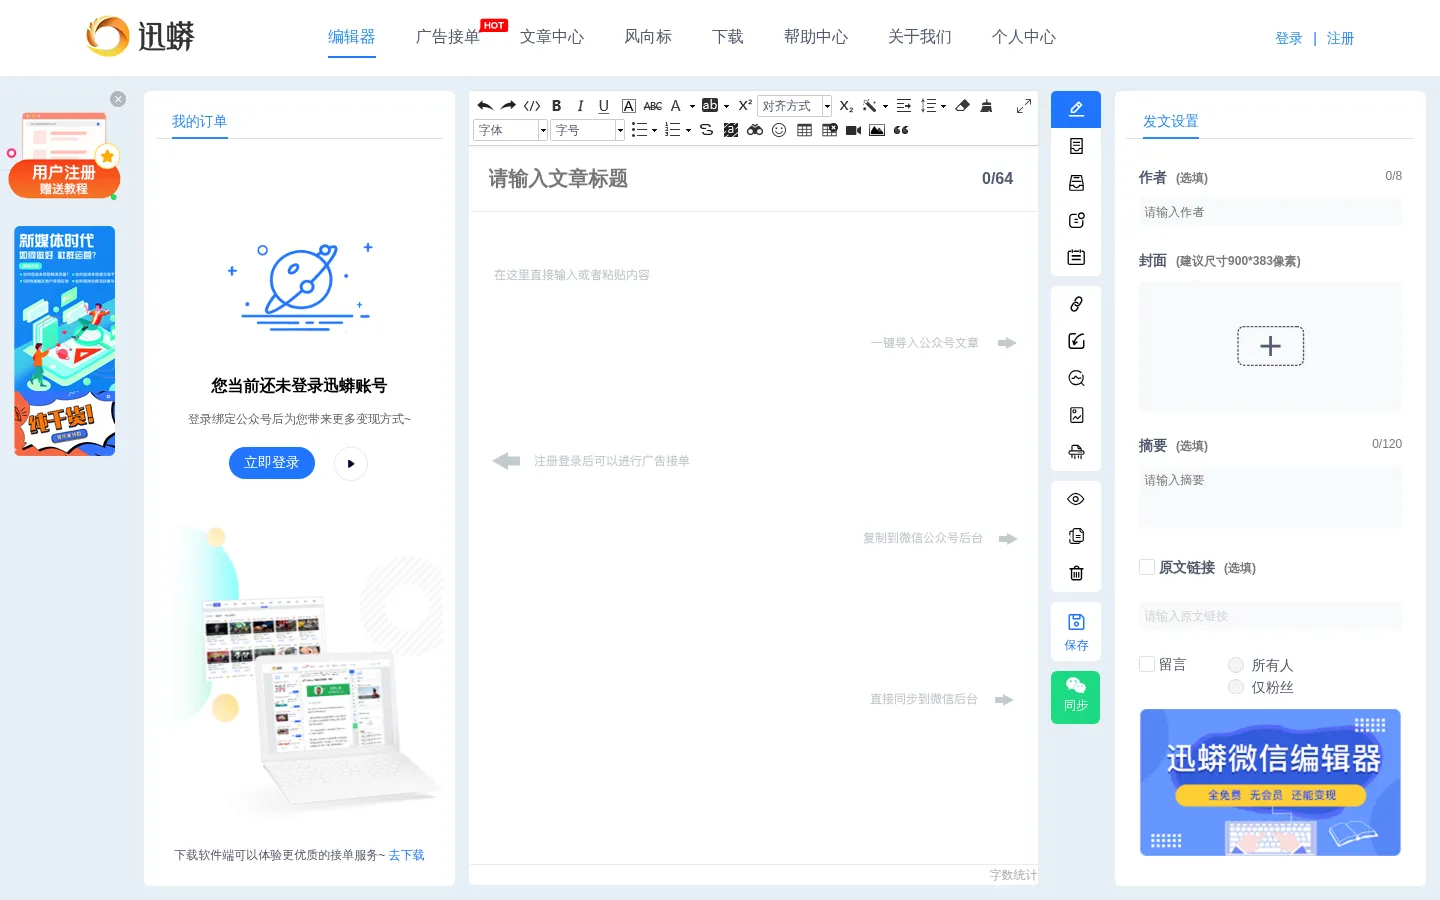Click the font color A swatch
Screen dimensions: 1440x900
click(676, 106)
